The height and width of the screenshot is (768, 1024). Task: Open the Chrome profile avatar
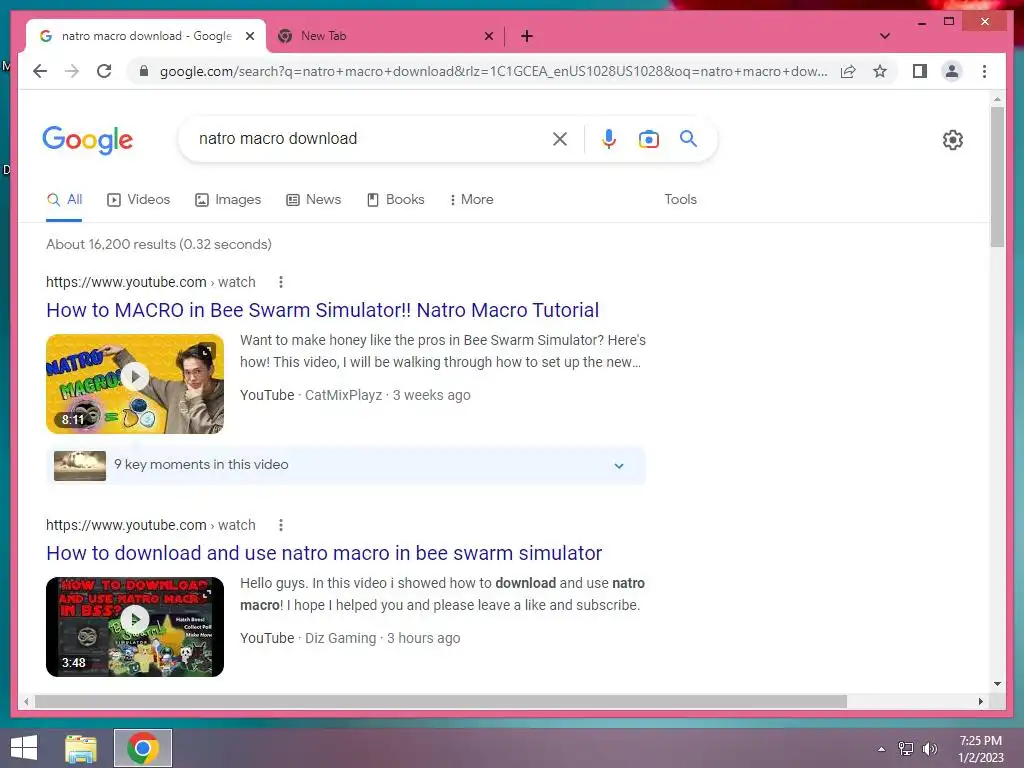pos(952,71)
